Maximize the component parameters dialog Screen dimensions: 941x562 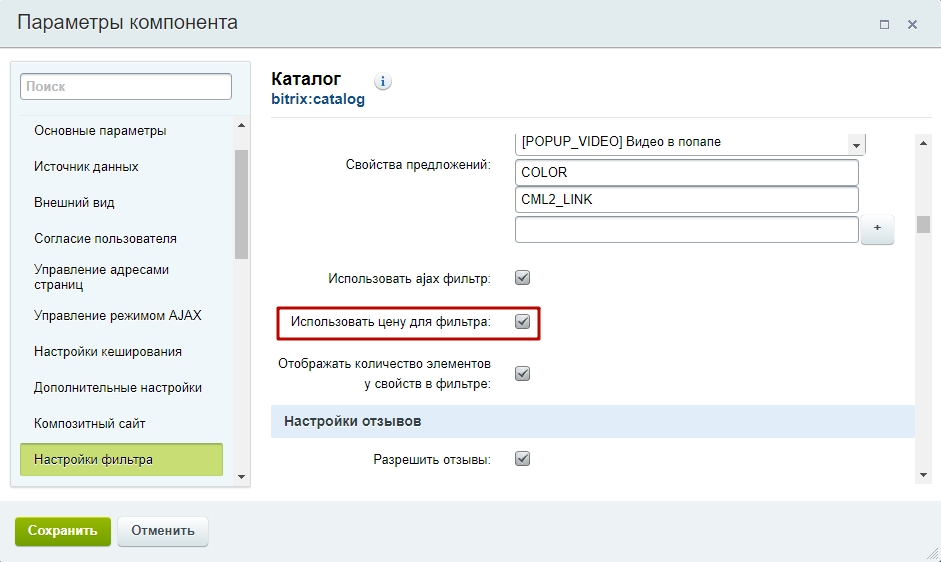click(884, 24)
